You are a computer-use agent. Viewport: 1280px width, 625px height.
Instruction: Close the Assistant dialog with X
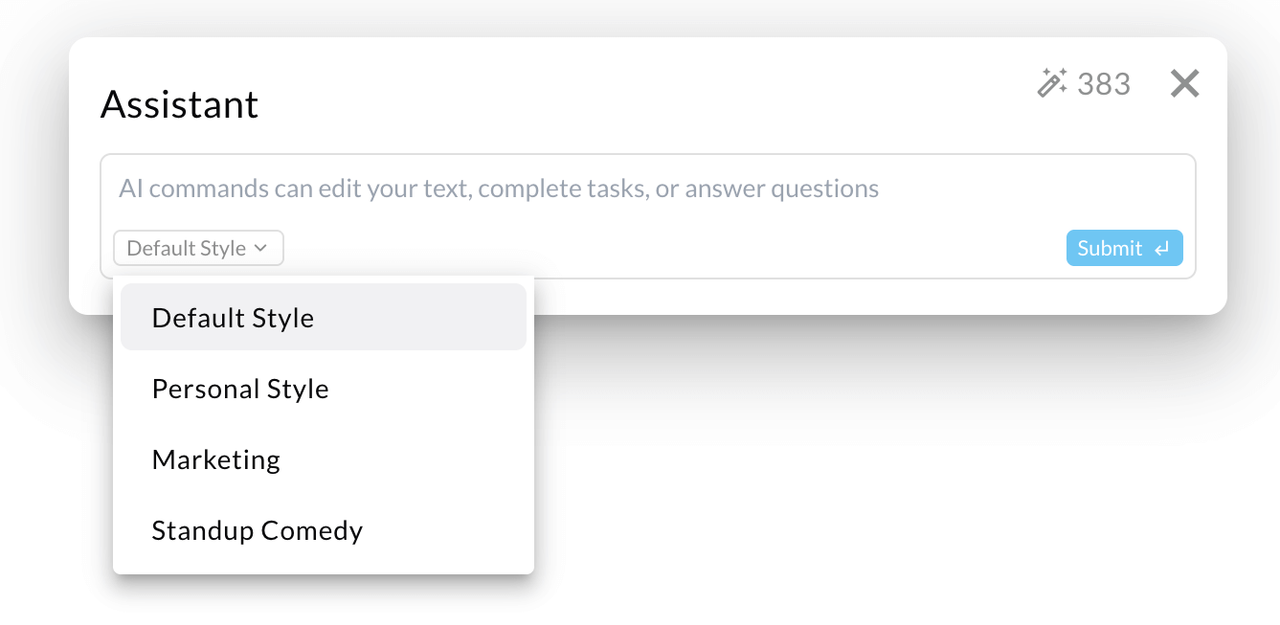(x=1184, y=84)
